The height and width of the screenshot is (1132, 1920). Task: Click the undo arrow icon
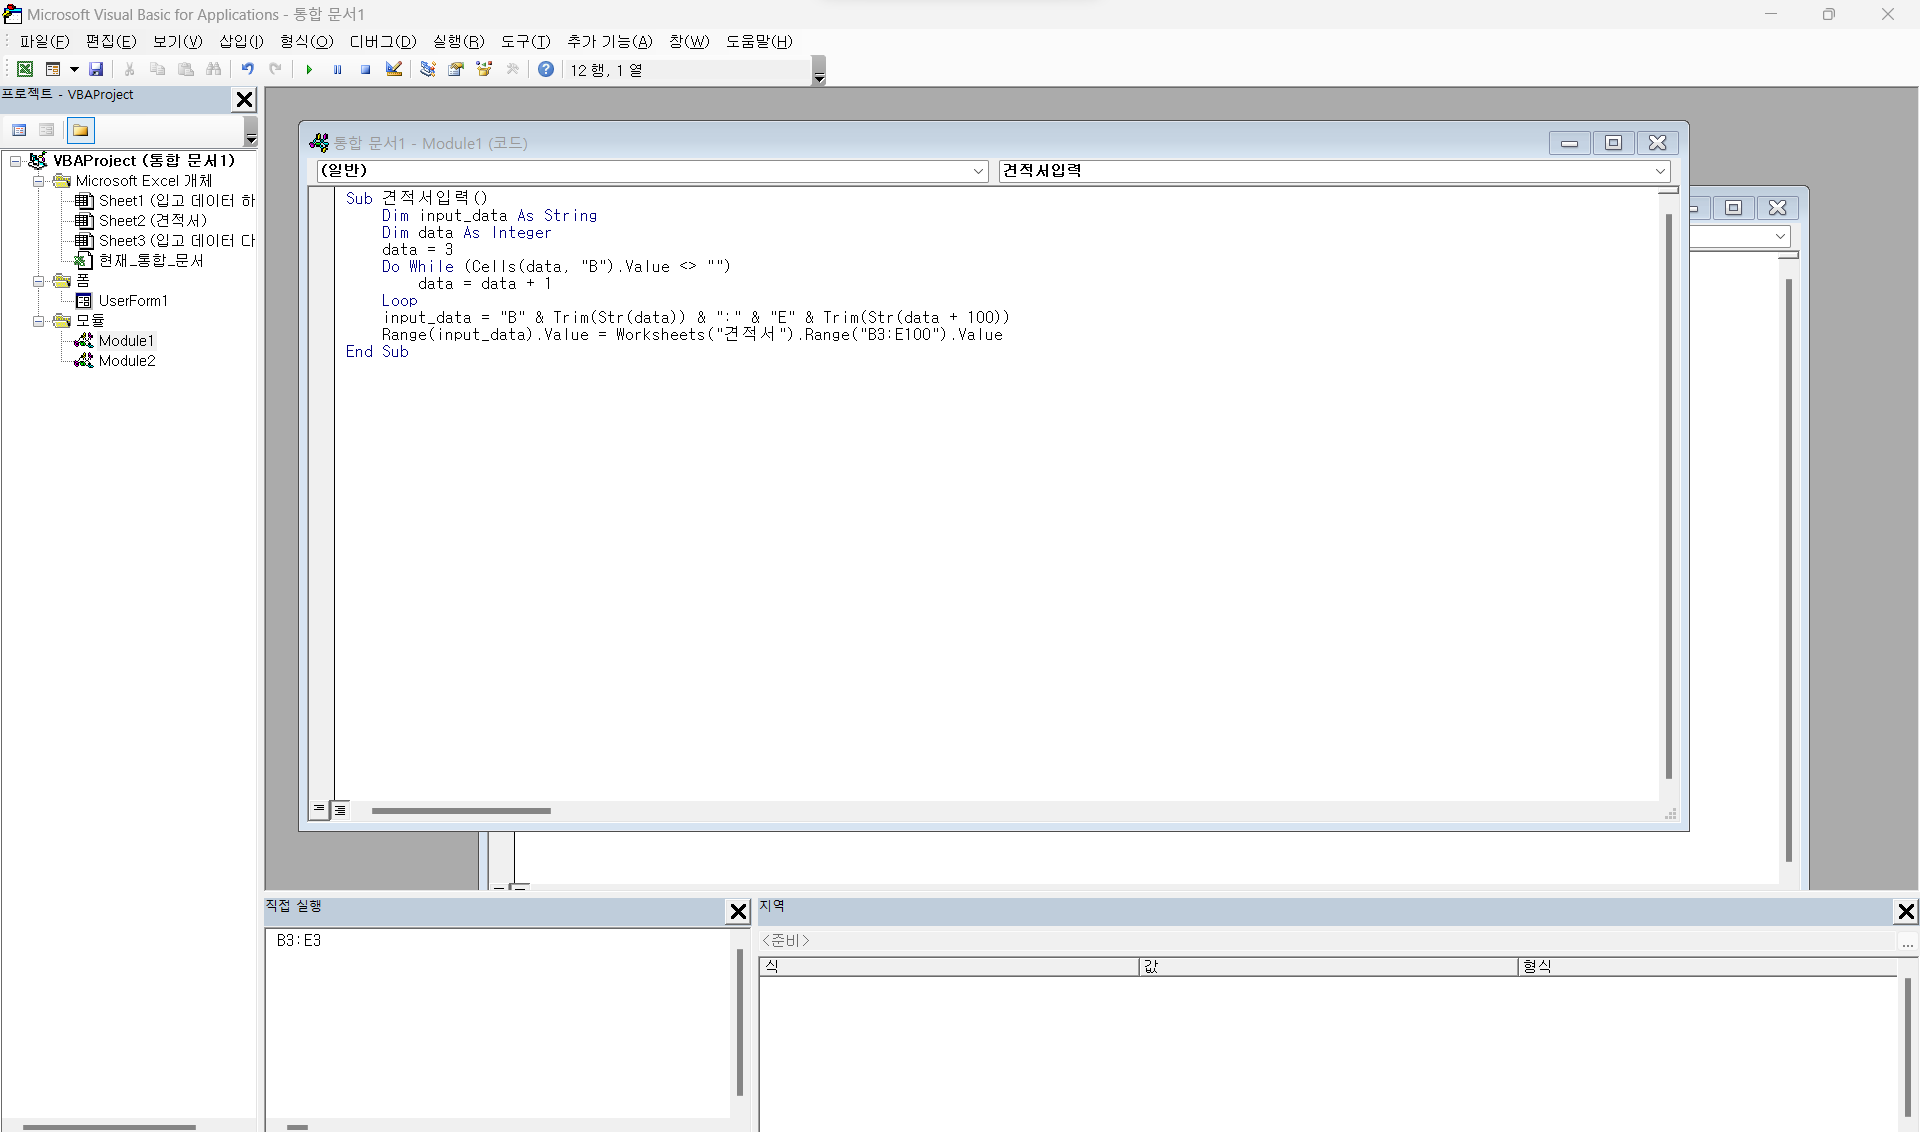247,69
